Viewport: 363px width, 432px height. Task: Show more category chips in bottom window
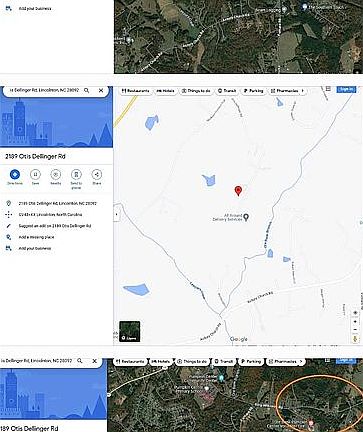pyautogui.click(x=301, y=361)
